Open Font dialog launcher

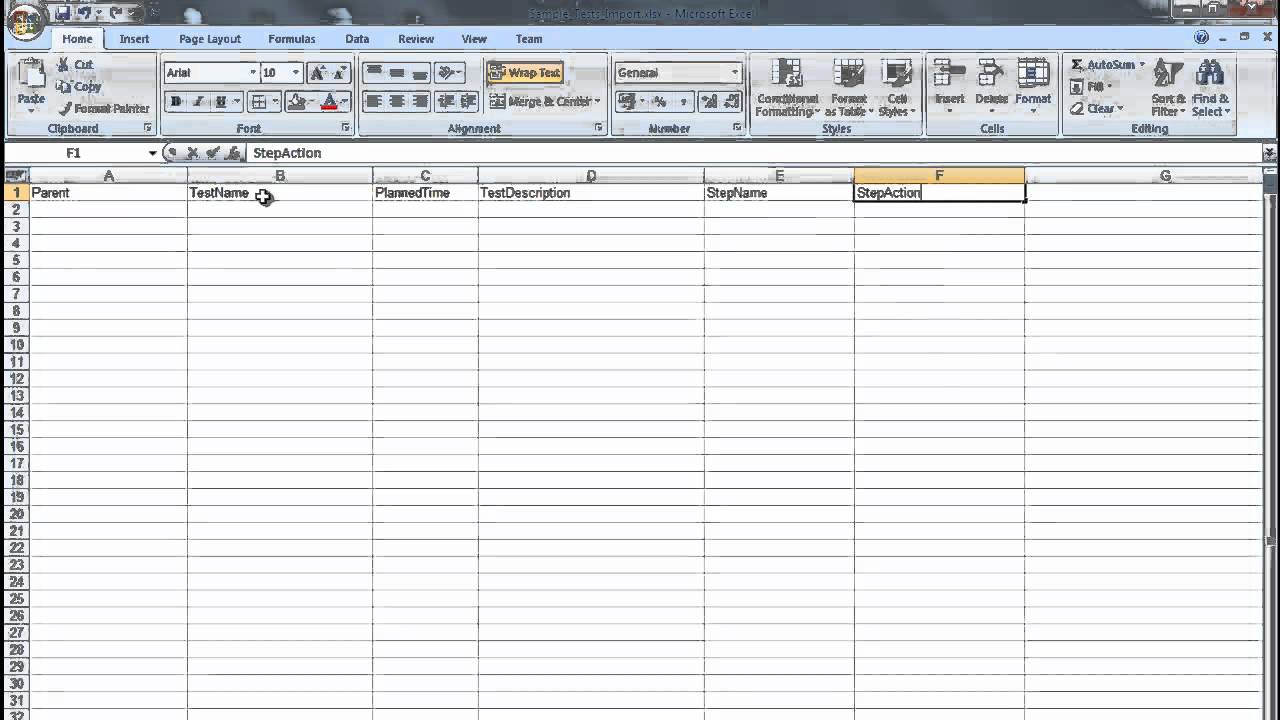[x=346, y=128]
